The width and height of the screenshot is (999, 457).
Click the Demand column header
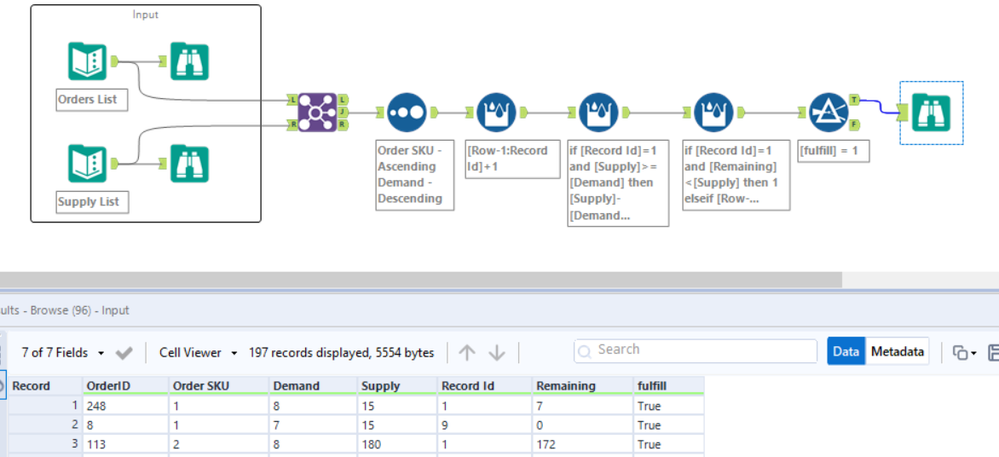click(x=296, y=385)
